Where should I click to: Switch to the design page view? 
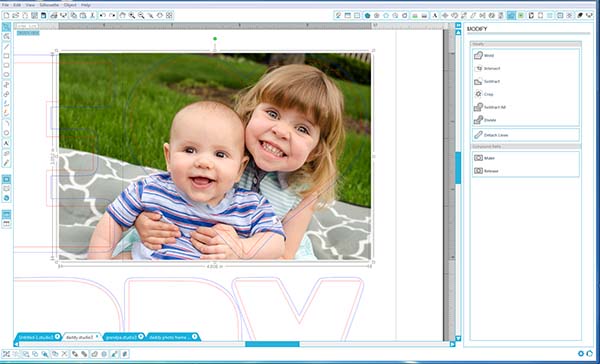[6, 179]
